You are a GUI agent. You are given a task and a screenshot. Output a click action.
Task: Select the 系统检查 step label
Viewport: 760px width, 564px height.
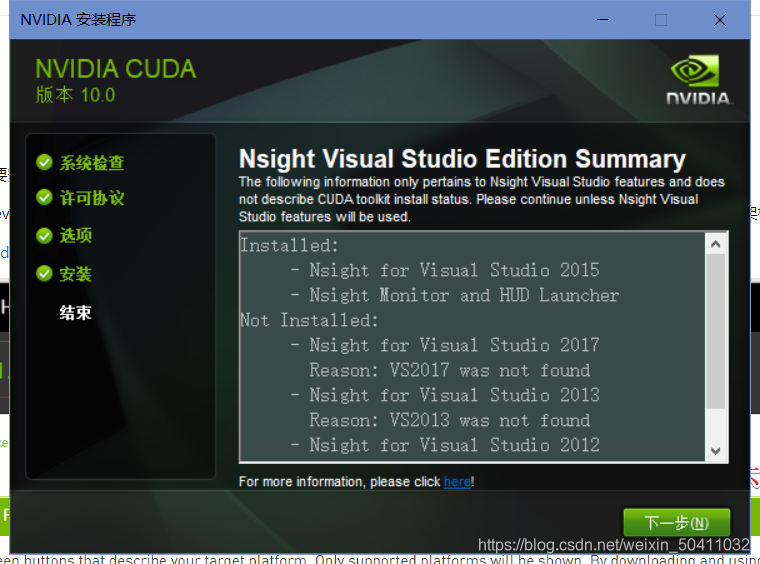(92, 163)
